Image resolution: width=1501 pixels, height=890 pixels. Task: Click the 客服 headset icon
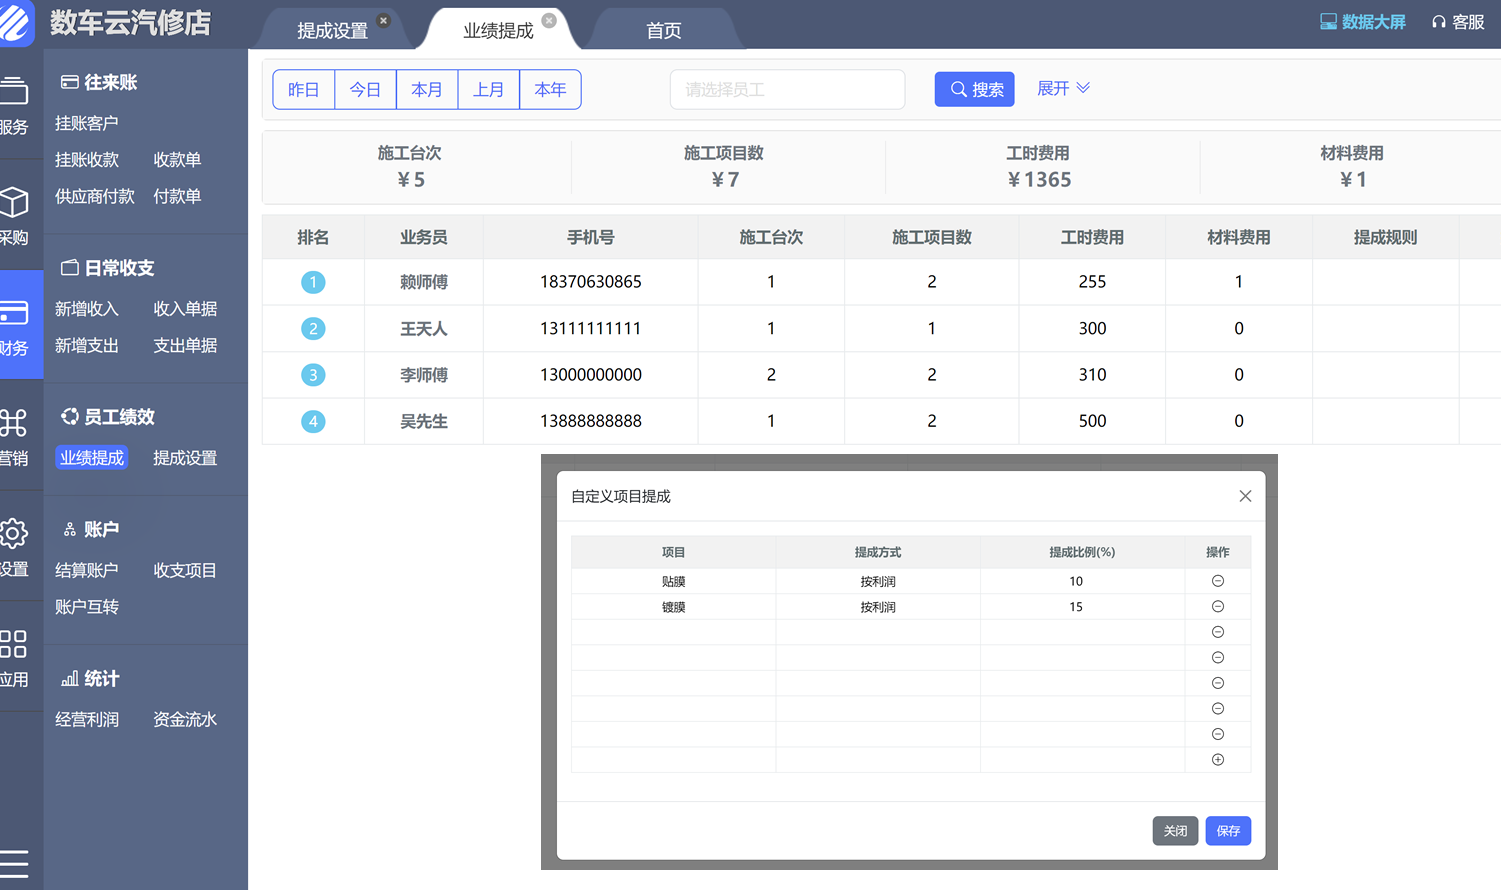(x=1439, y=22)
